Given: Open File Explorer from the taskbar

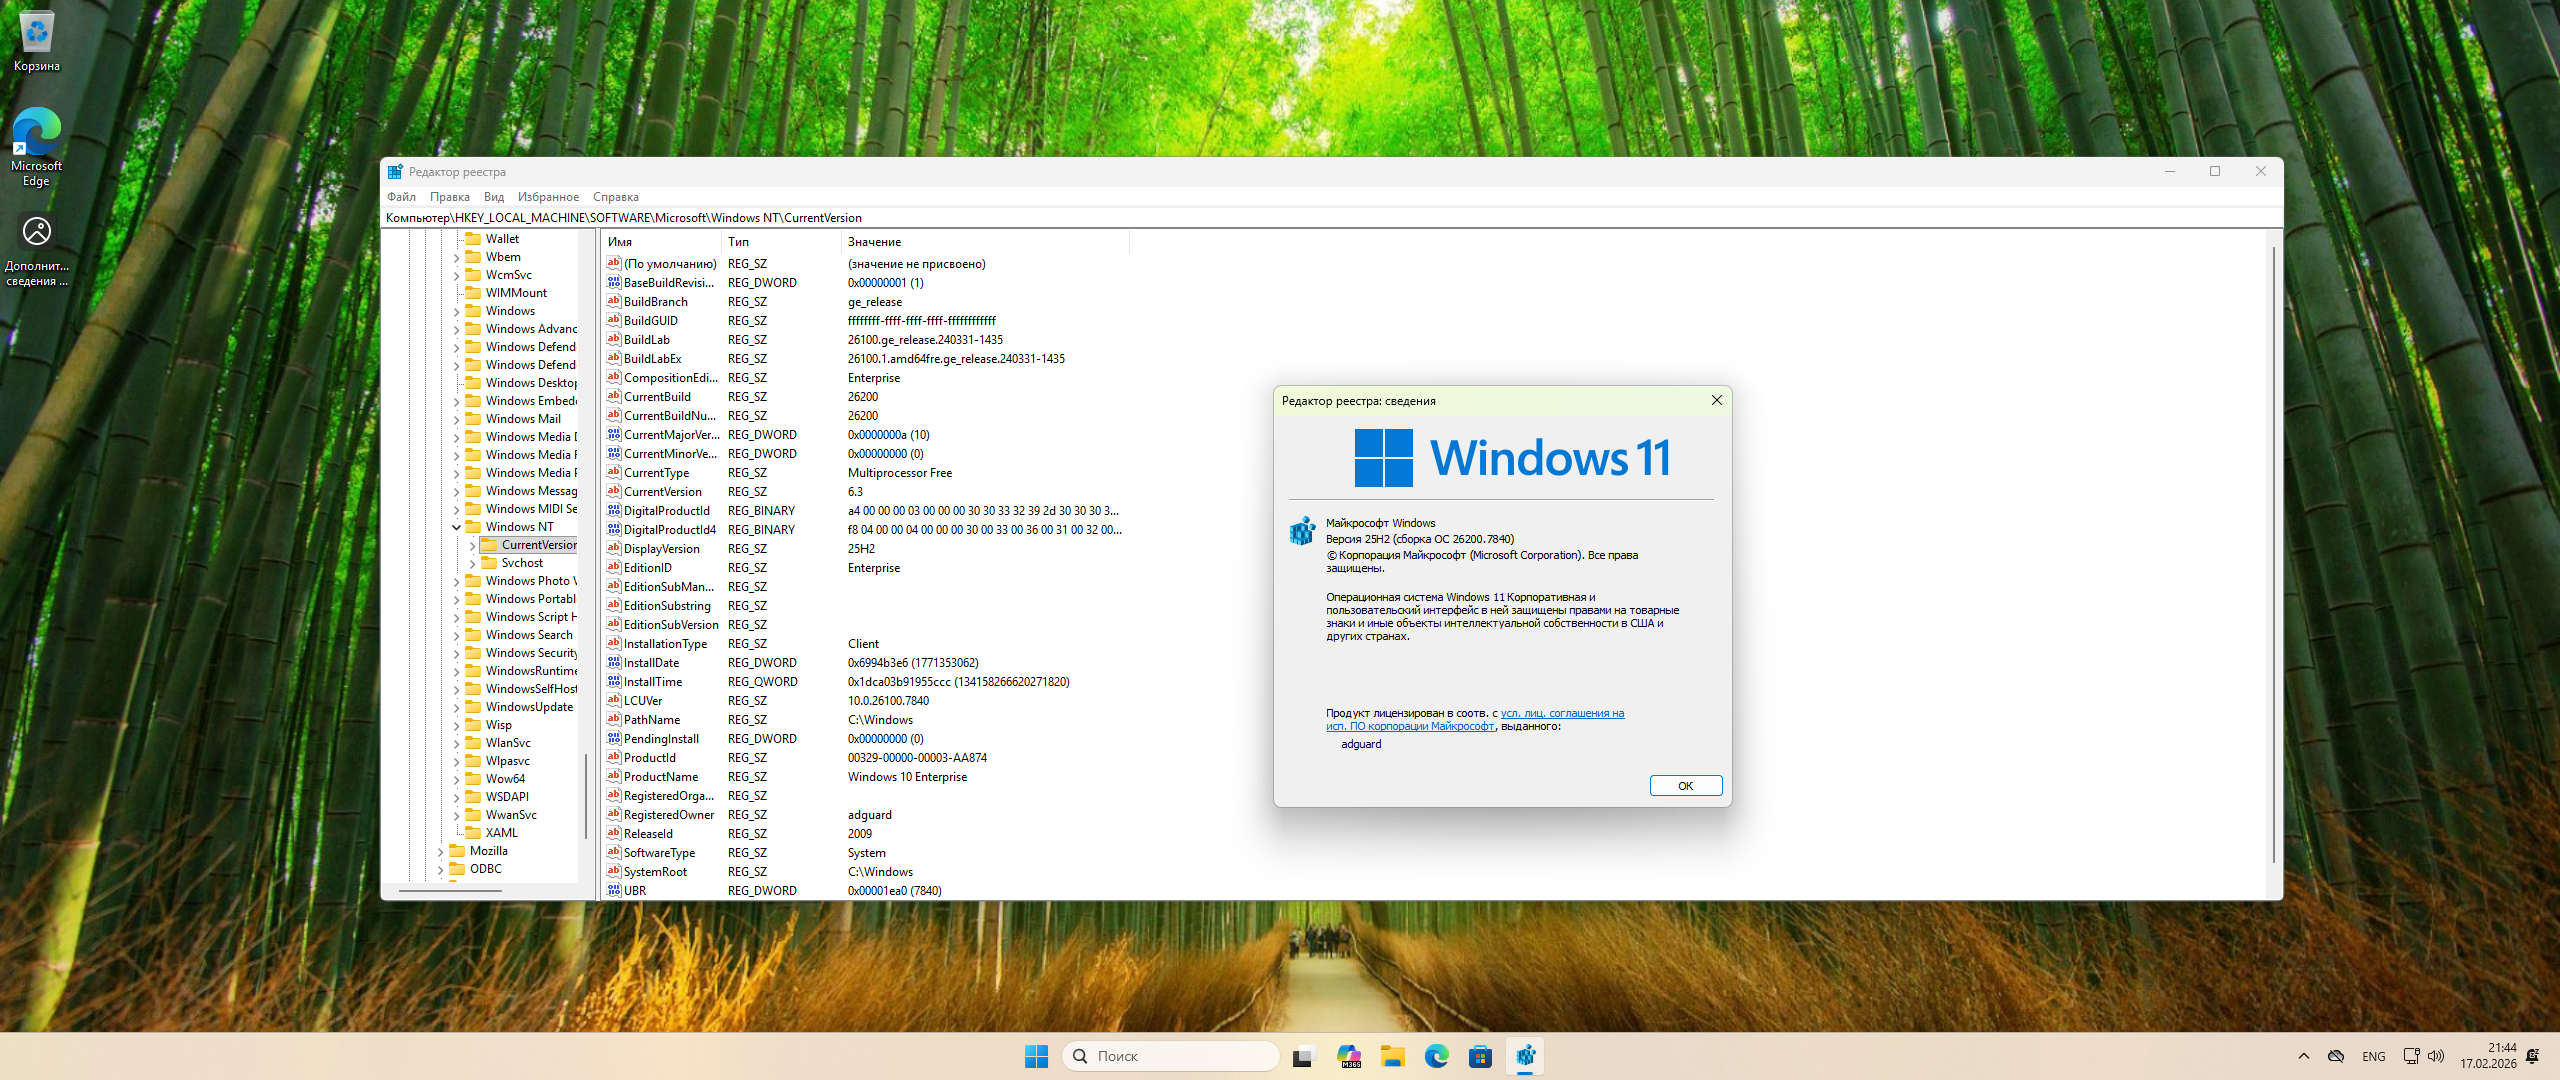Looking at the screenshot, I should pyautogui.click(x=1392, y=1056).
